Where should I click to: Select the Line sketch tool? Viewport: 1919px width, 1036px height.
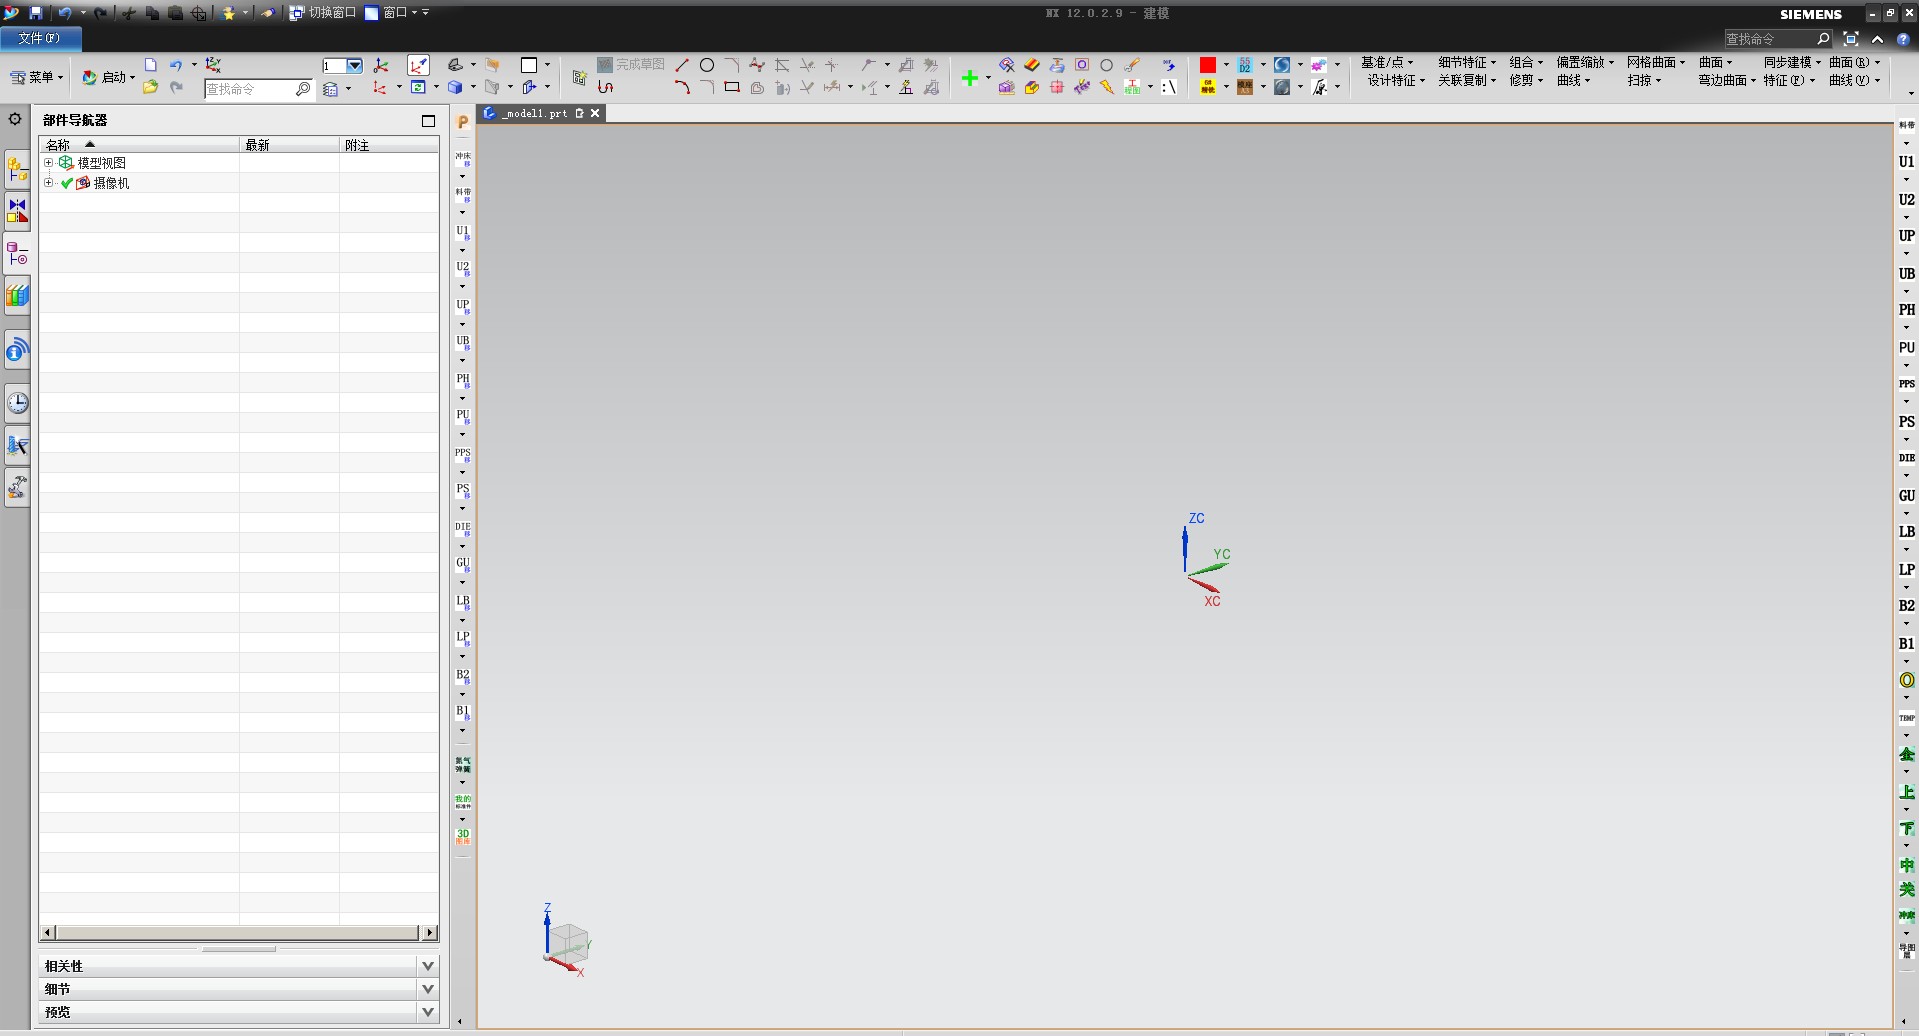point(682,65)
